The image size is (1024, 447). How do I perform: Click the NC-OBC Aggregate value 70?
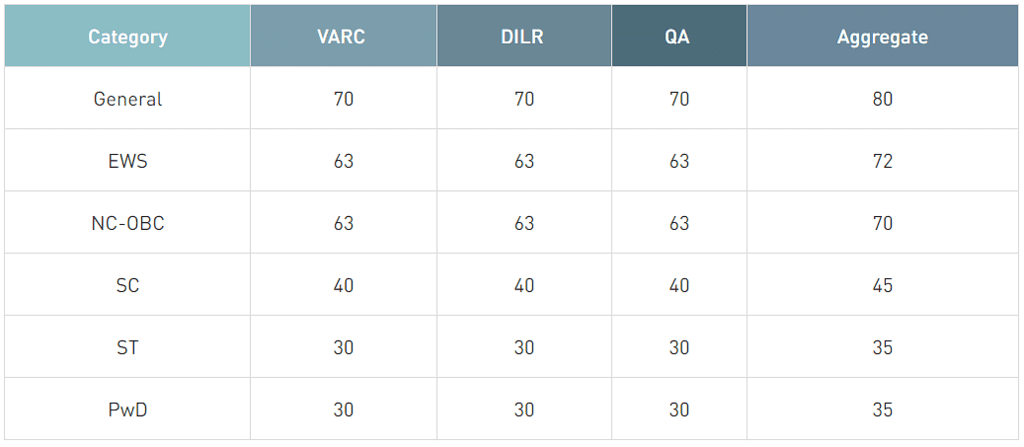tap(882, 223)
